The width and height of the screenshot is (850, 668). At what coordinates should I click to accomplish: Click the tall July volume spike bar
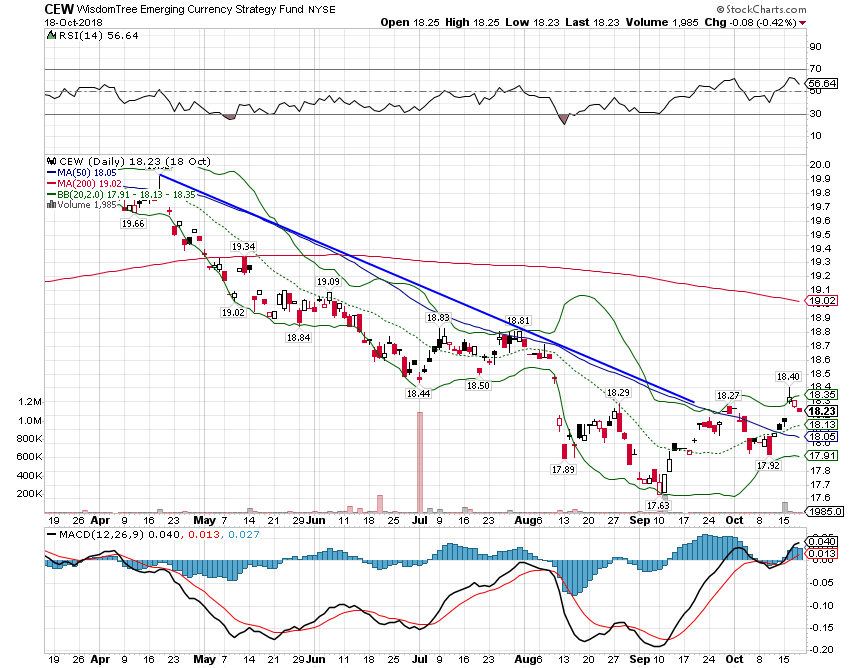420,462
